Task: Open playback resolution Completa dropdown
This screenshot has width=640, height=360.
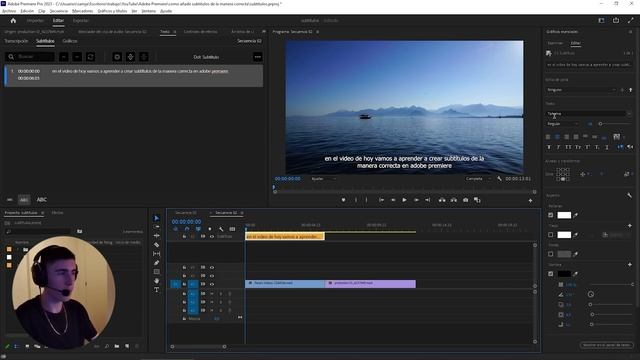Action: pyautogui.click(x=478, y=179)
